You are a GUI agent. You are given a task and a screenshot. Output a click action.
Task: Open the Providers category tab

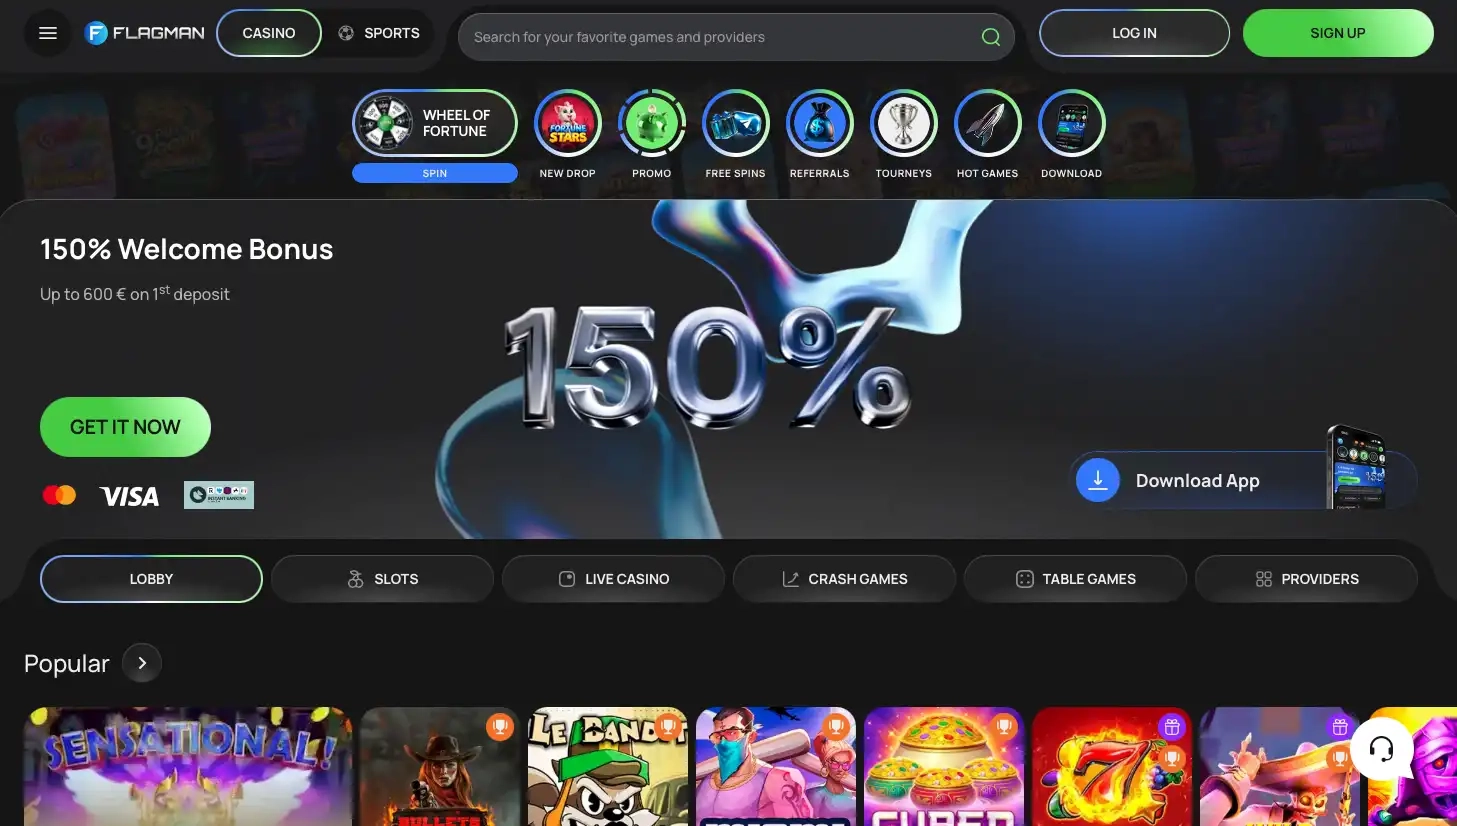(1306, 579)
